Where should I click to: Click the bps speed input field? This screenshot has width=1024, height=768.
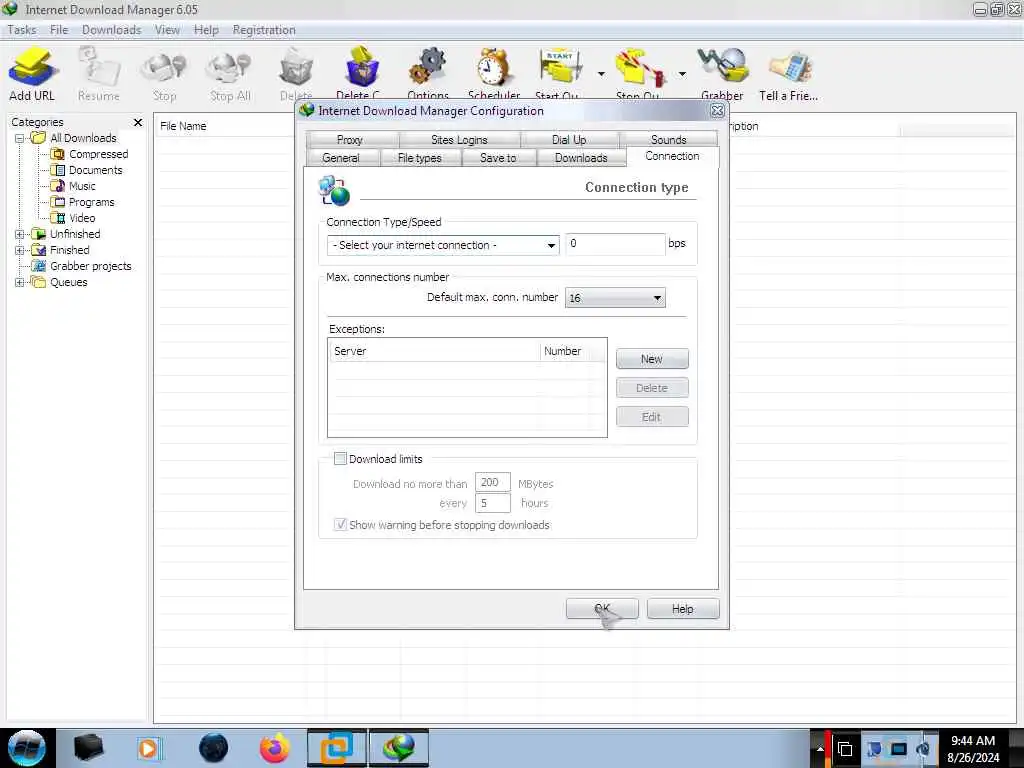coord(615,244)
